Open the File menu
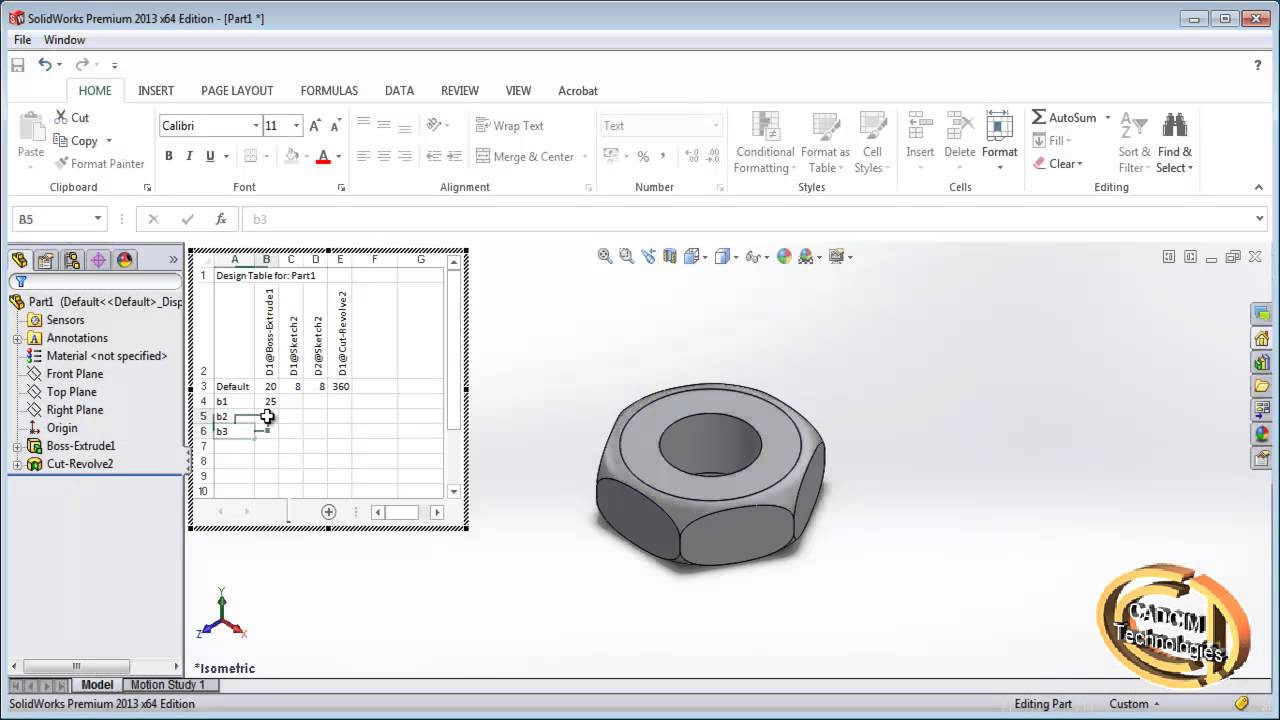 coord(22,40)
